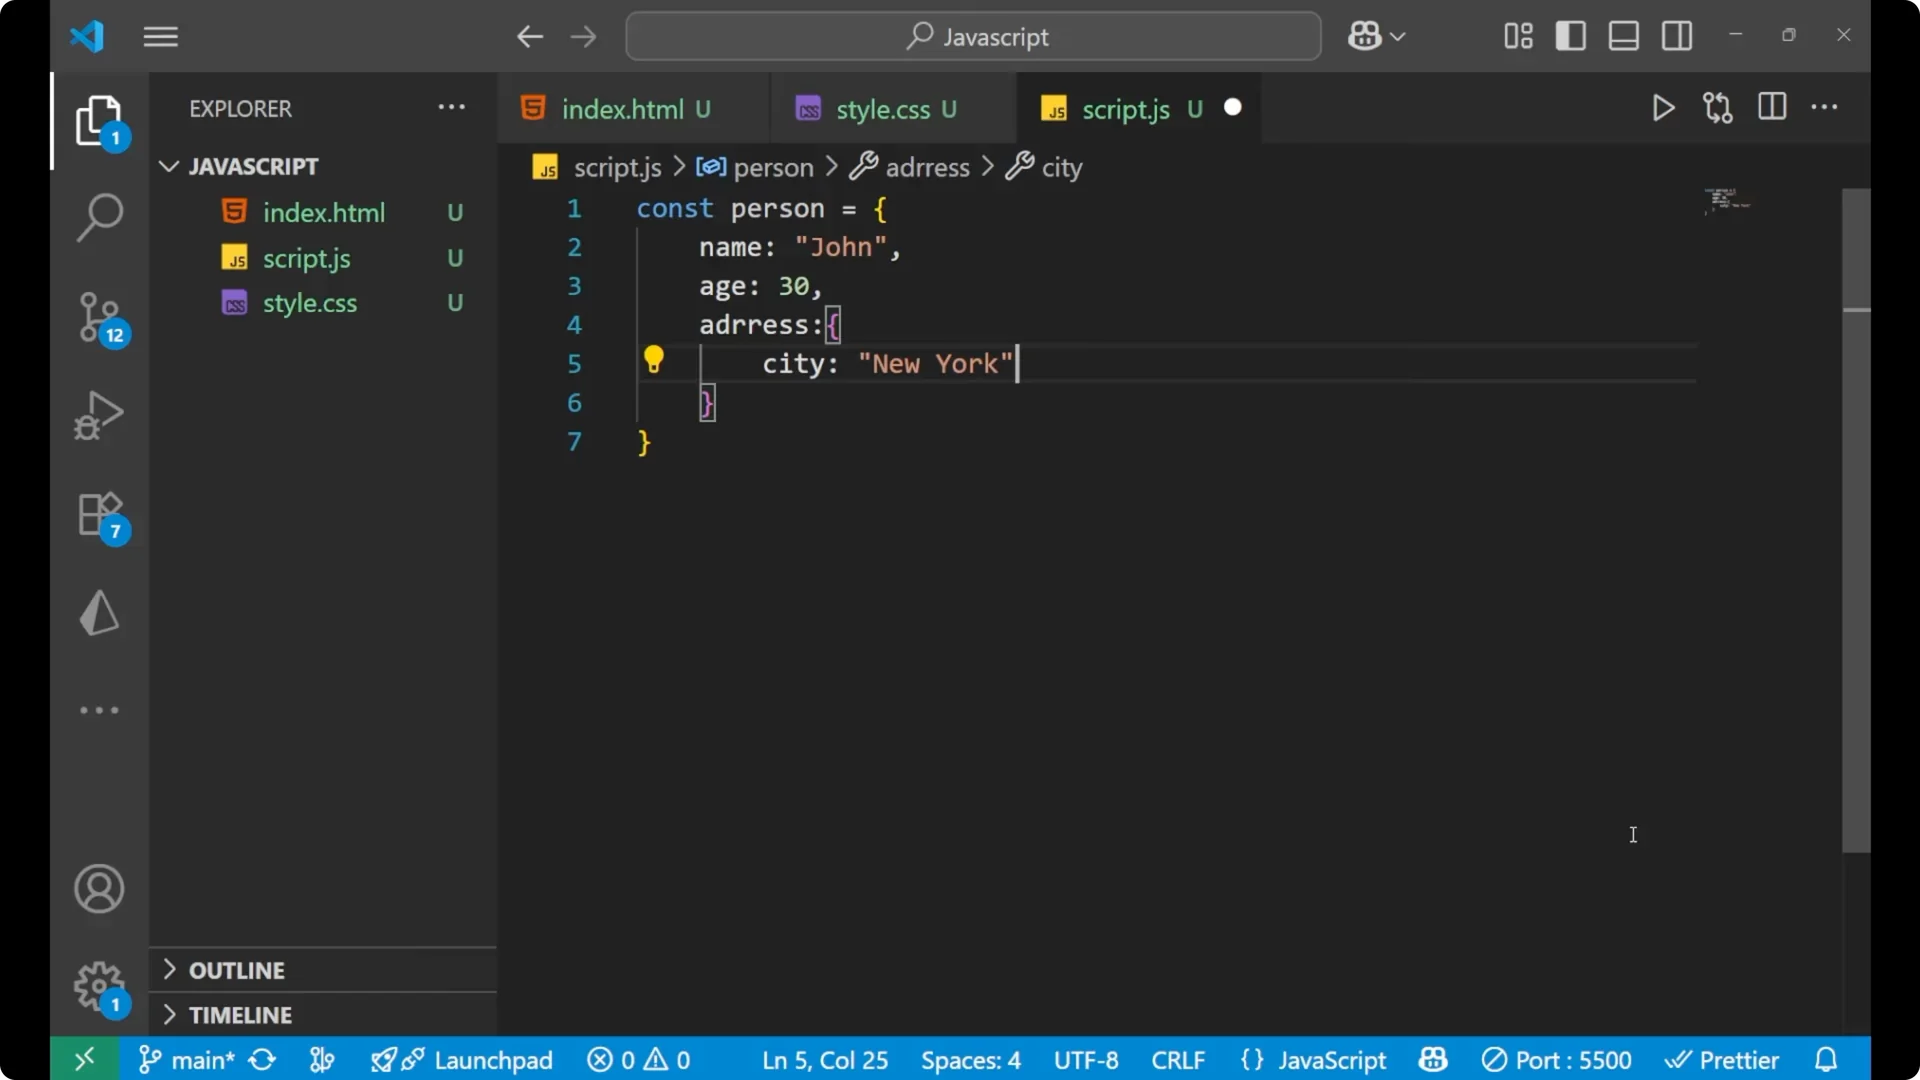Open Manage settings gear
The image size is (1920, 1080).
99,986
